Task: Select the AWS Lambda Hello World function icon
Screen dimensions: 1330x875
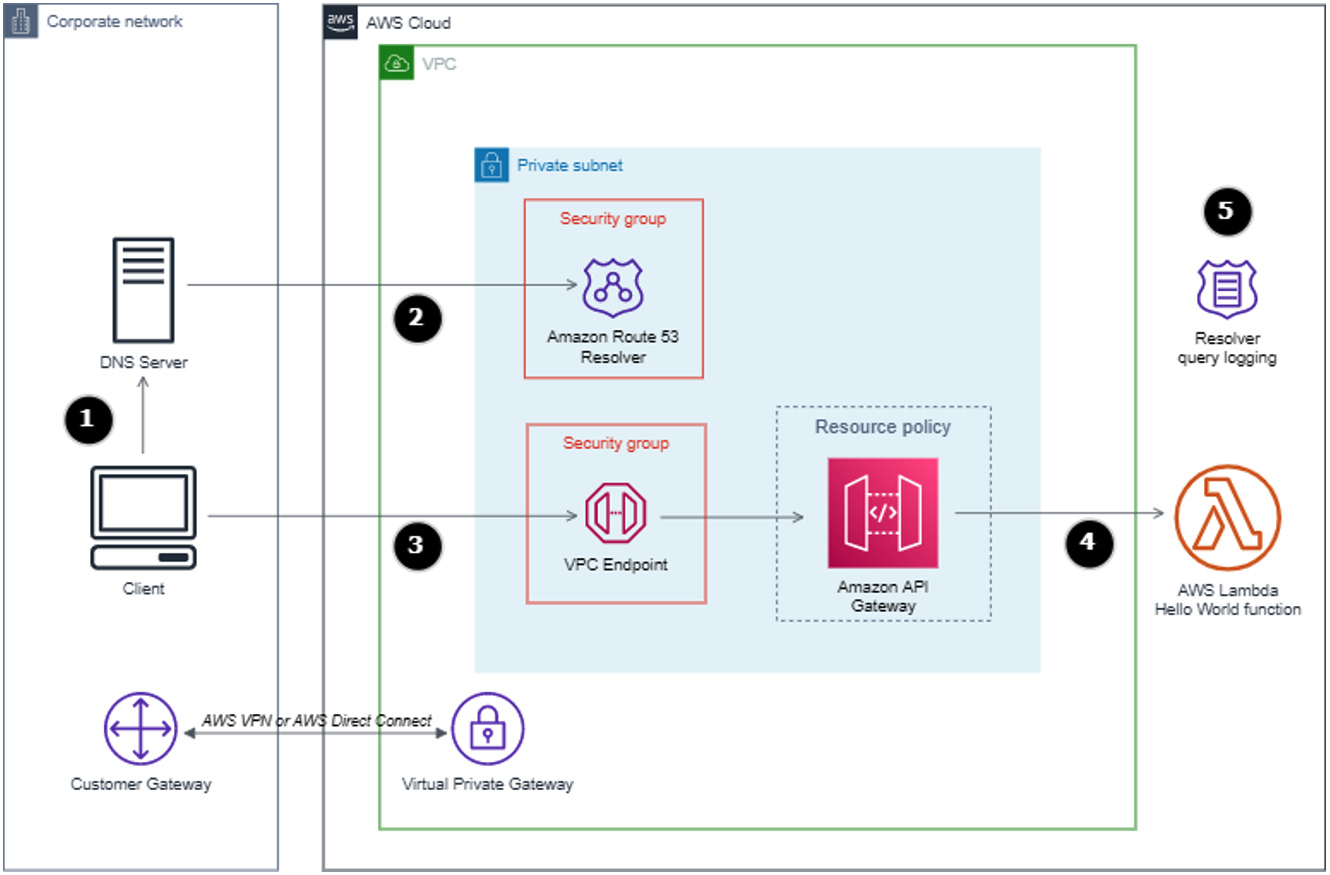Action: [1228, 515]
